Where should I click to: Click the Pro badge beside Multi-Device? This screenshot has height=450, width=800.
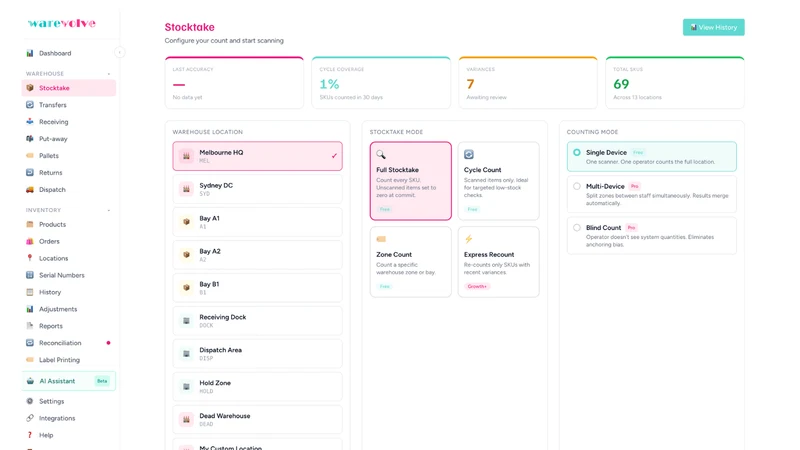coord(634,186)
